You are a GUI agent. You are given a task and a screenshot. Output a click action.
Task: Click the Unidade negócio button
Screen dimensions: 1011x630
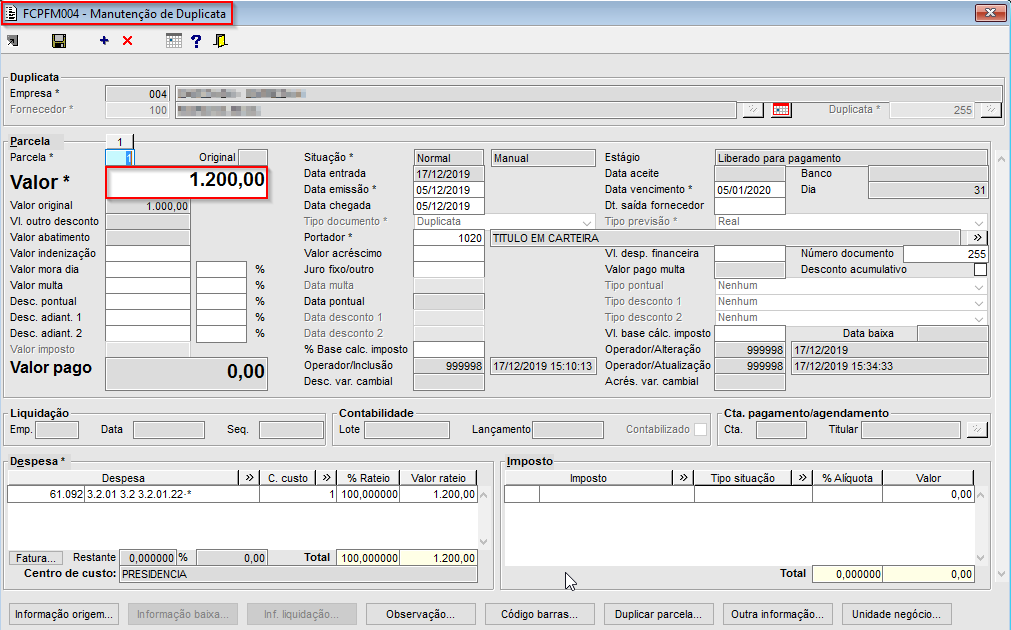896,614
